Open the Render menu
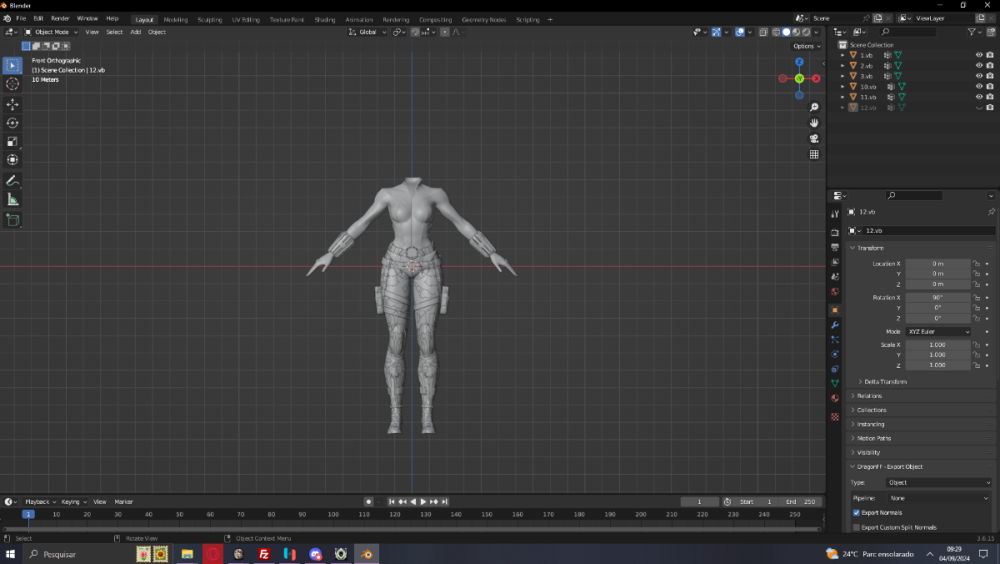Viewport: 1000px width, 564px height. pos(60,19)
